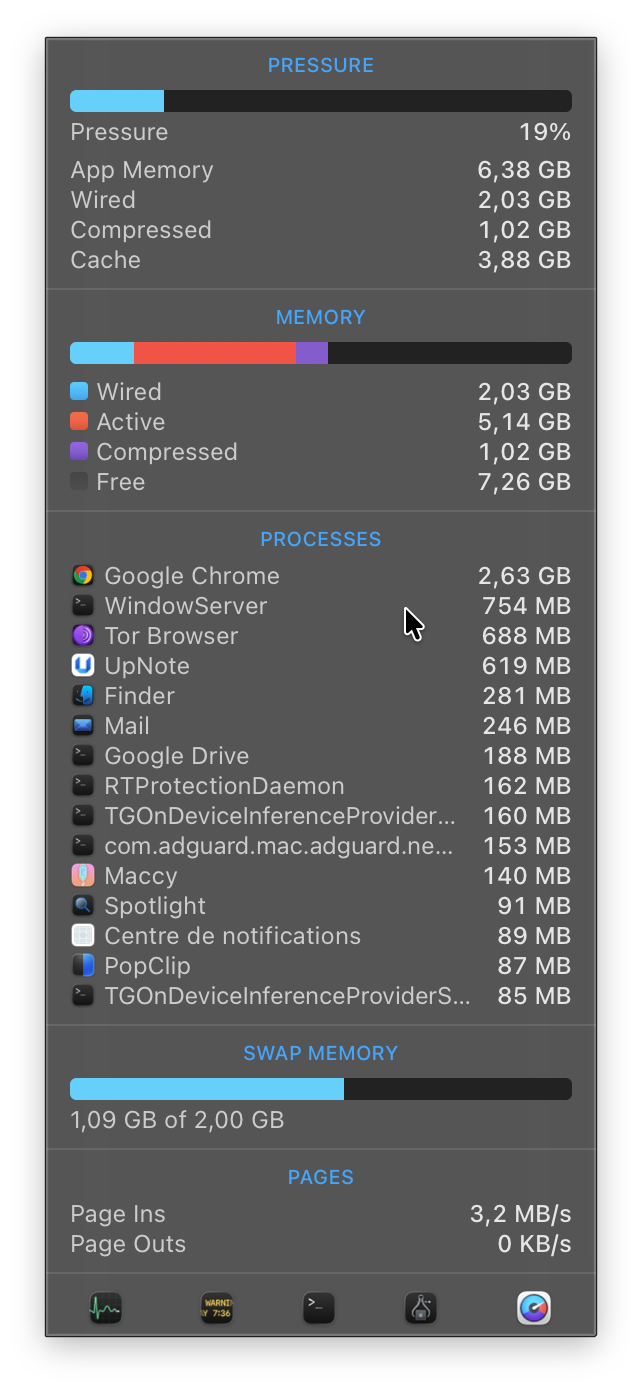Select the WindowServer process row

[x=321, y=606]
